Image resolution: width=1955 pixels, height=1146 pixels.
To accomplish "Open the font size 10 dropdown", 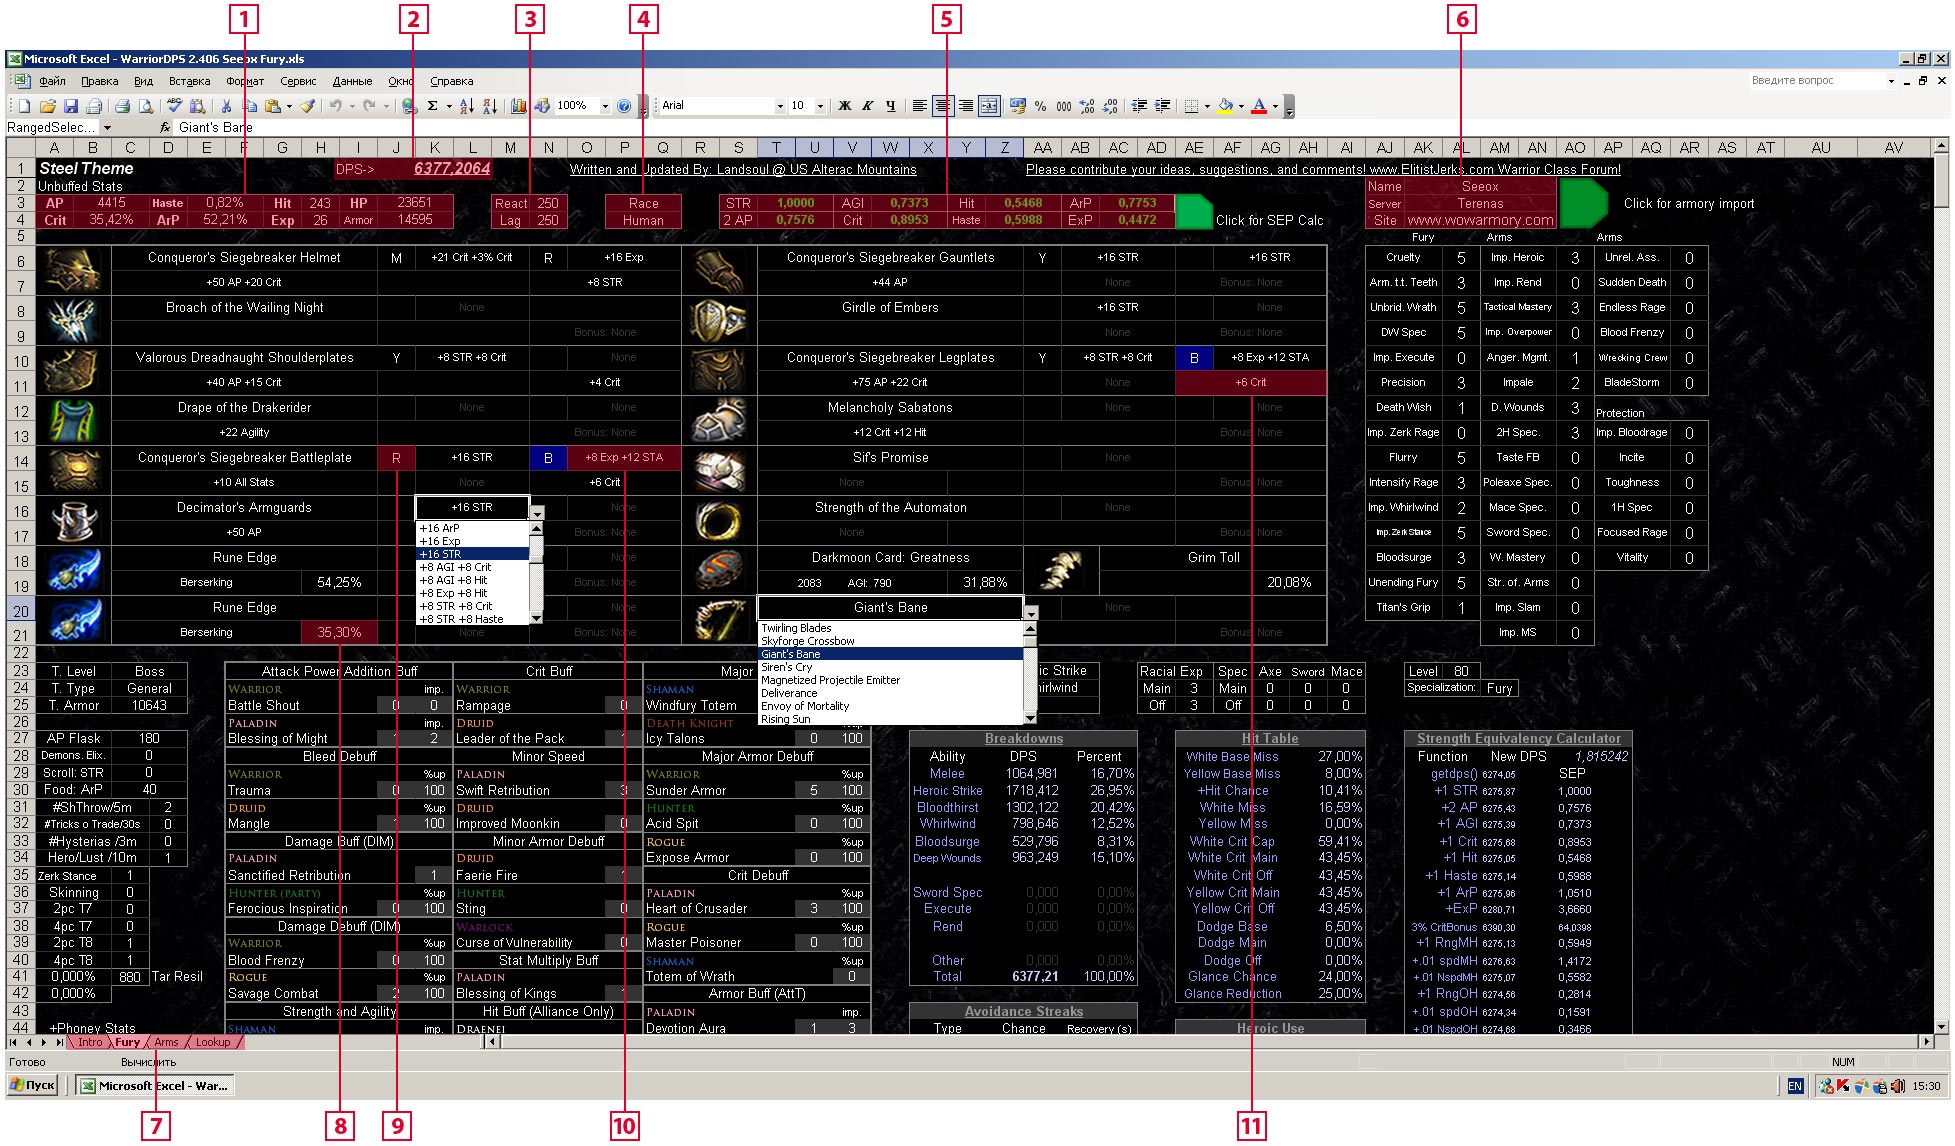I will coord(820,106).
